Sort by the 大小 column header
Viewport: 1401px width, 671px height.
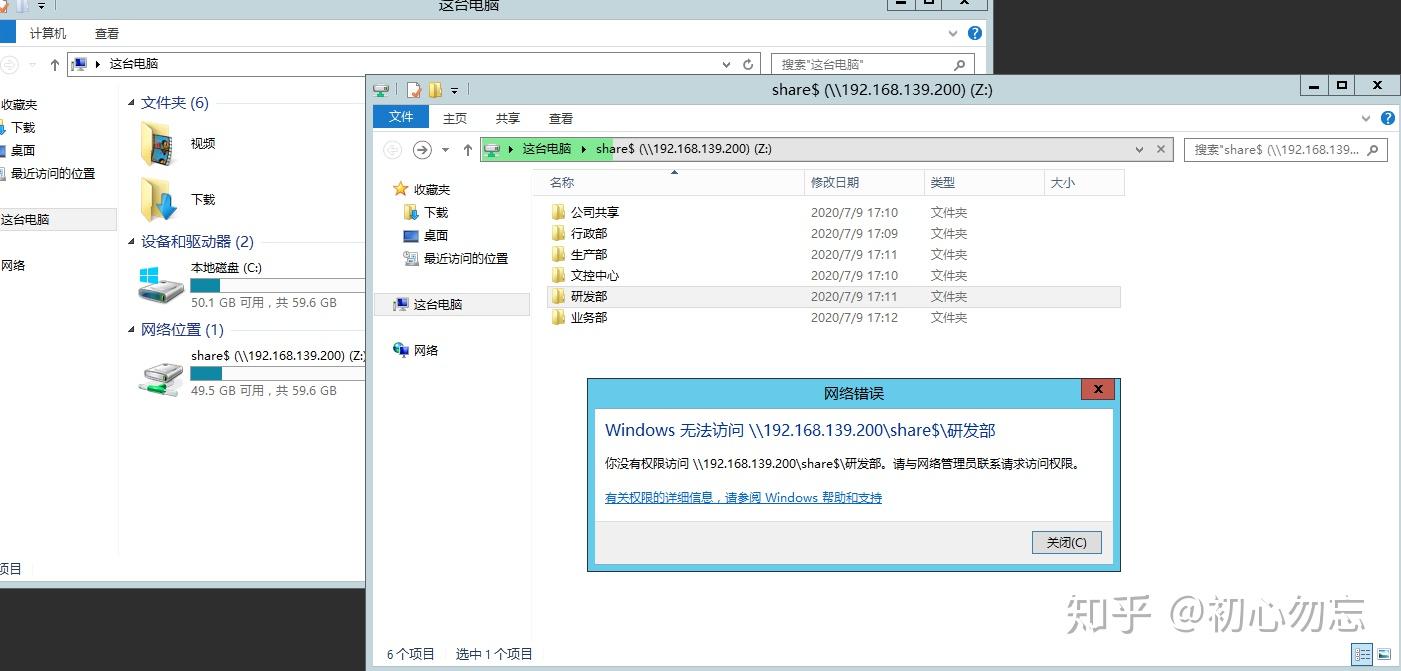point(1084,183)
